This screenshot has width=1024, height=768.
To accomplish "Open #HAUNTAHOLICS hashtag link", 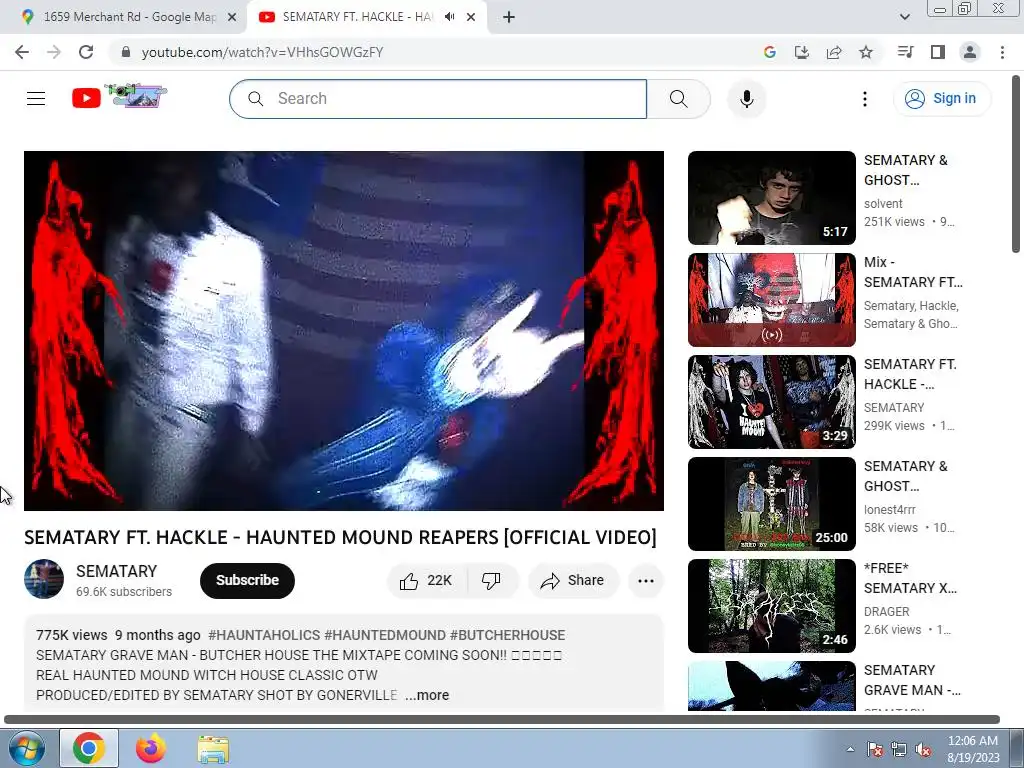I will [264, 635].
